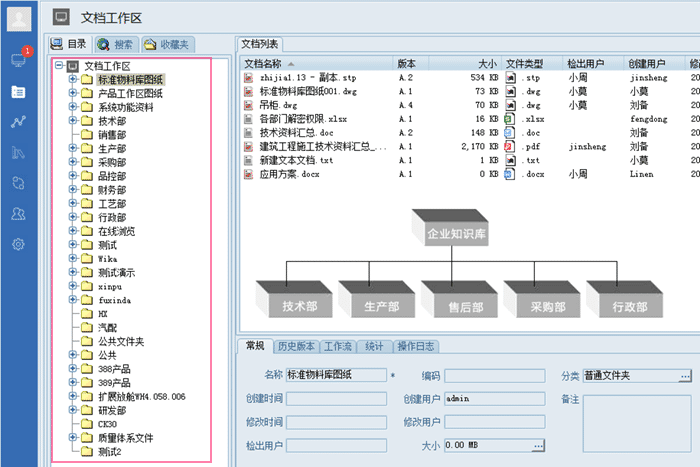Click the line graph icon in sidebar
This screenshot has height=467, width=700.
pos(18,122)
